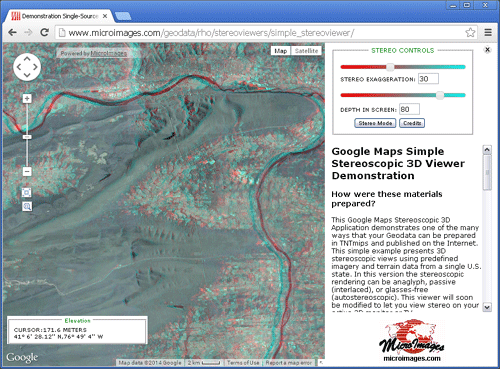Open the Chrome hamburger menu
The image size is (500, 369).
(488, 33)
